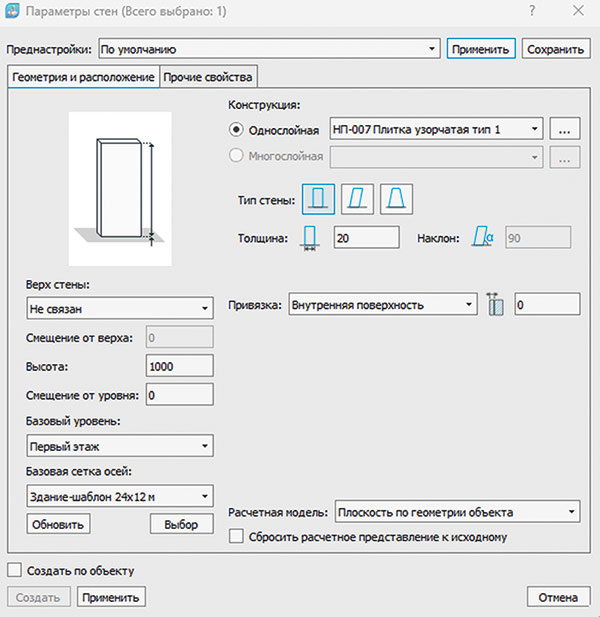The width and height of the screenshot is (600, 617).
Task: Click the Высота input field
Action: (179, 366)
